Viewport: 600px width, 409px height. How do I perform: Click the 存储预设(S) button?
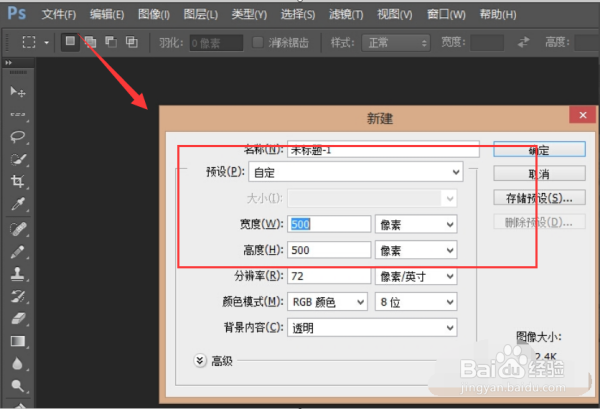click(539, 198)
